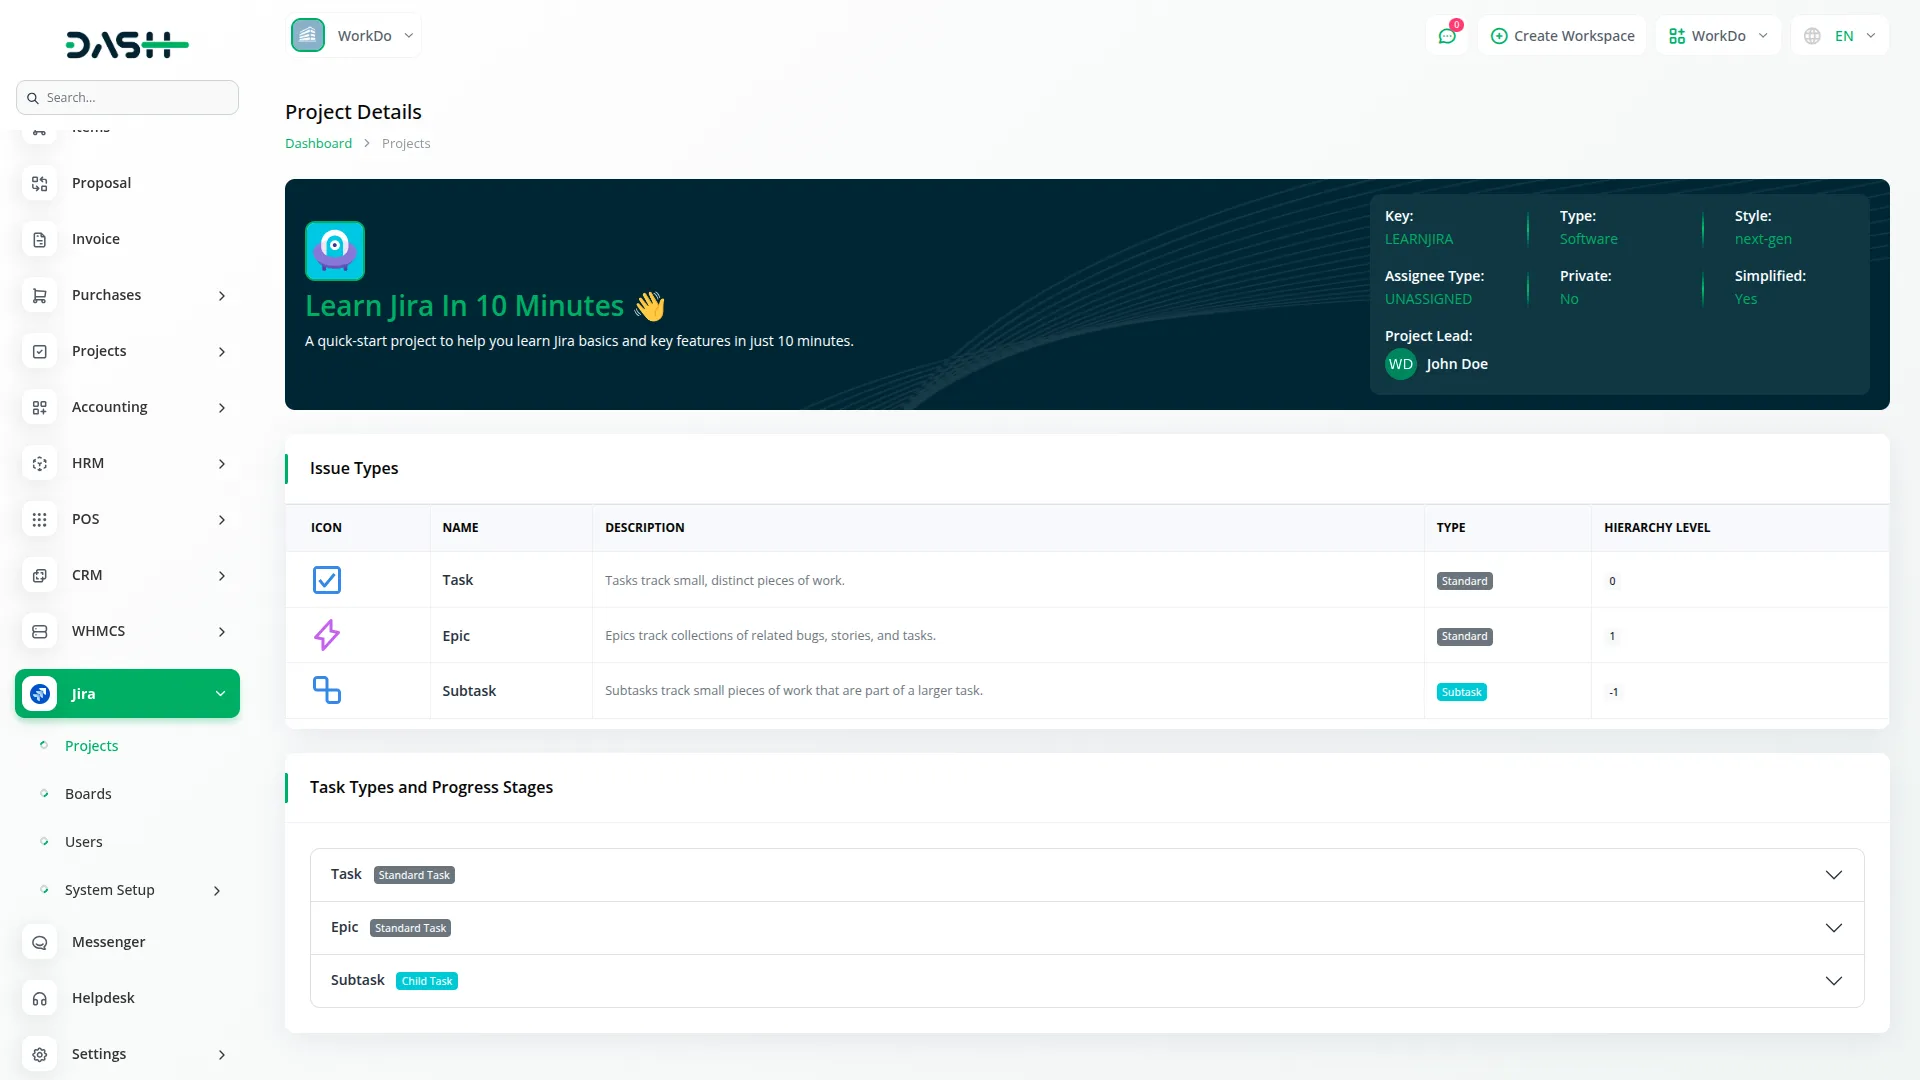Click the Helpdesk headset icon
The height and width of the screenshot is (1080, 1920).
point(40,998)
